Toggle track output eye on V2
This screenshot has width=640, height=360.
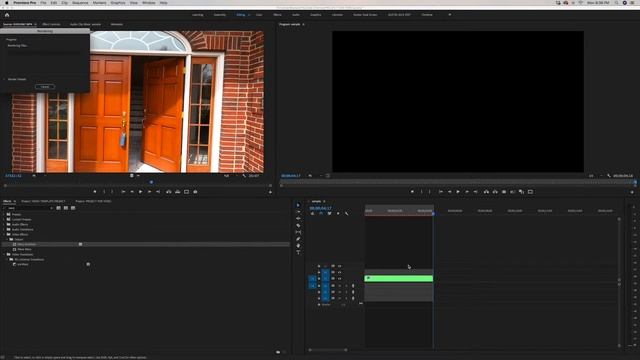tap(339, 272)
